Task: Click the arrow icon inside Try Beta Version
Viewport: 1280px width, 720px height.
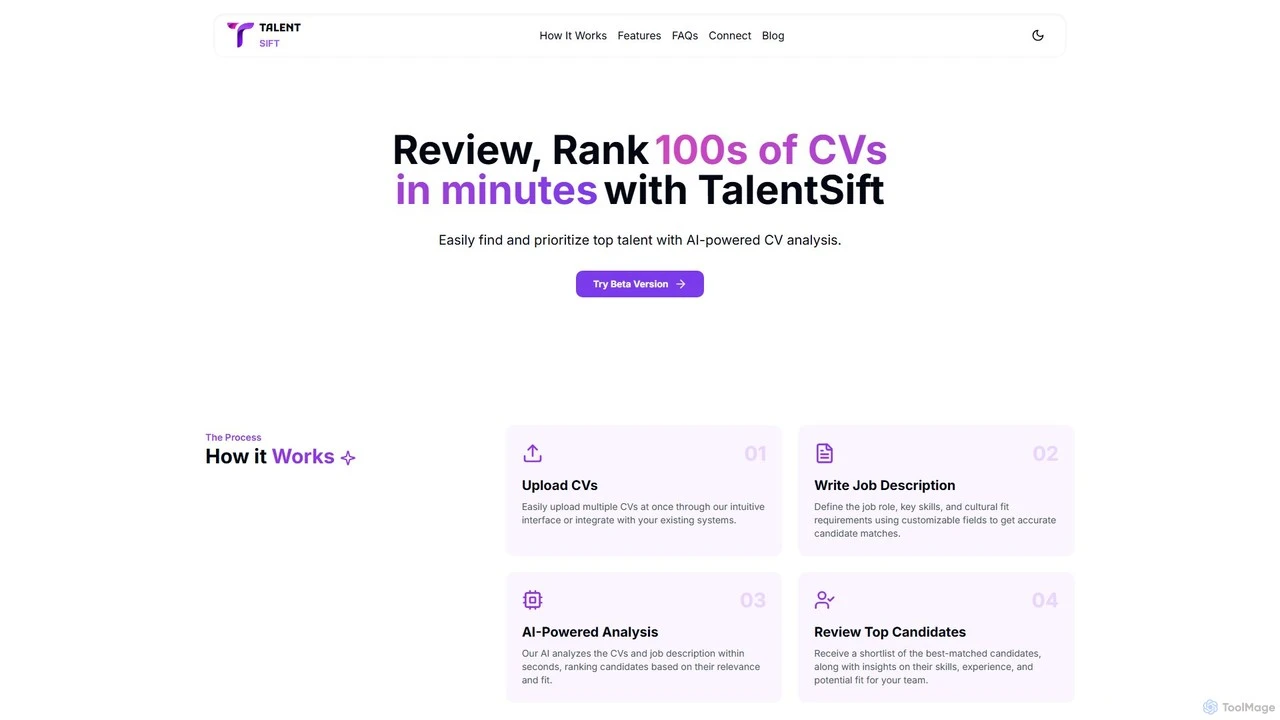Action: coord(681,284)
